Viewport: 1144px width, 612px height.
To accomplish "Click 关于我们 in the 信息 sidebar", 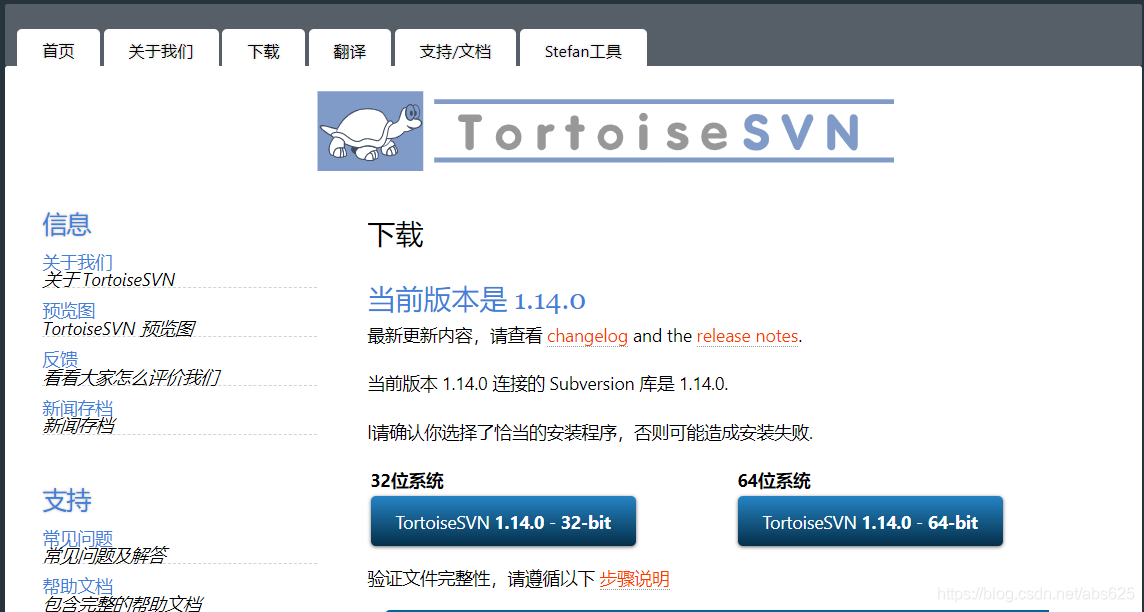I will click(77, 262).
